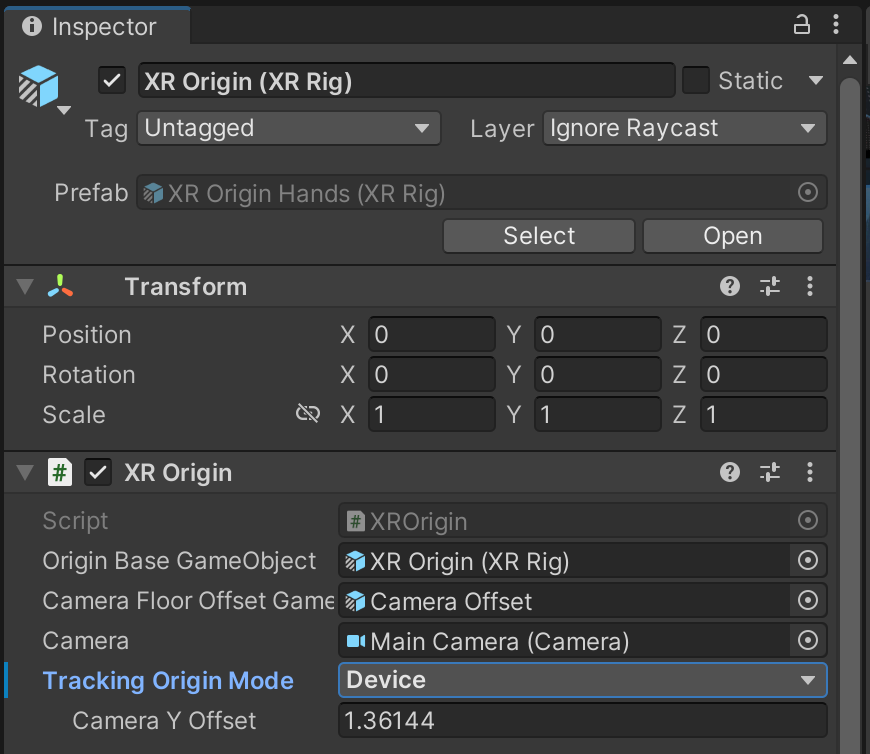
Task: Click the prefab Select button
Action: click(539, 236)
